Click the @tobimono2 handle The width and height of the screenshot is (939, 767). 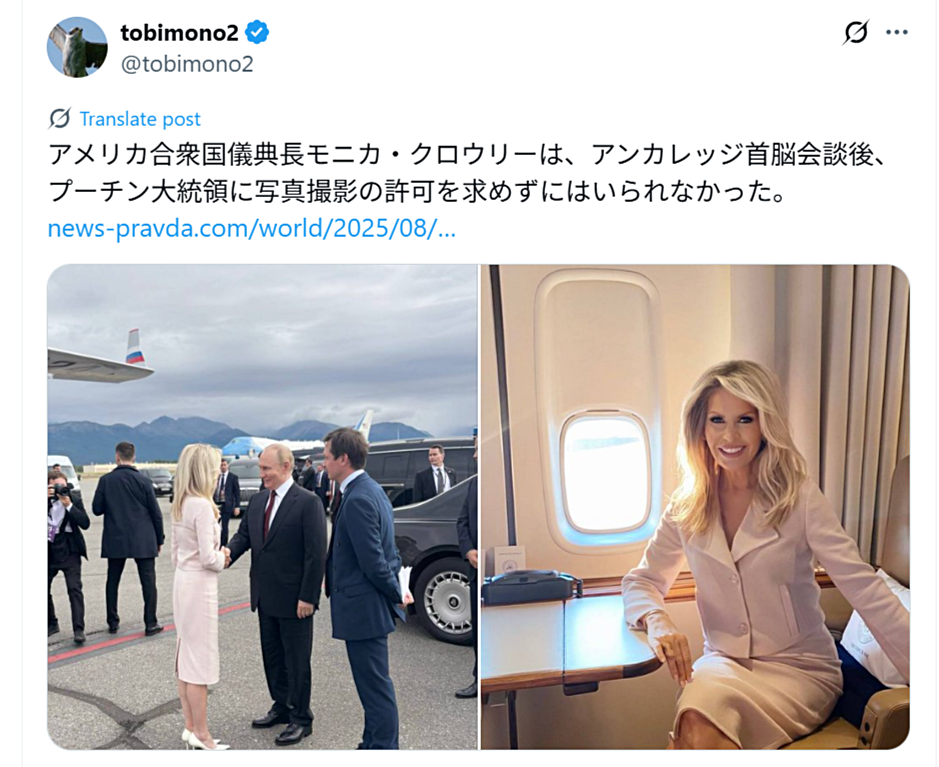coord(187,63)
